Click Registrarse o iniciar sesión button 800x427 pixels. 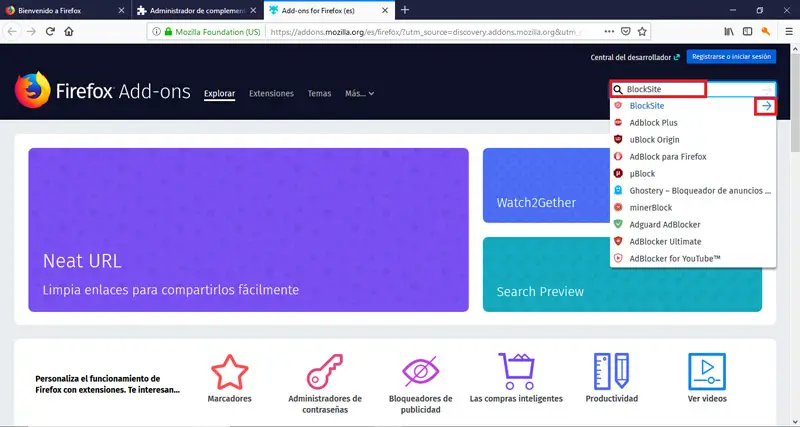[731, 57]
